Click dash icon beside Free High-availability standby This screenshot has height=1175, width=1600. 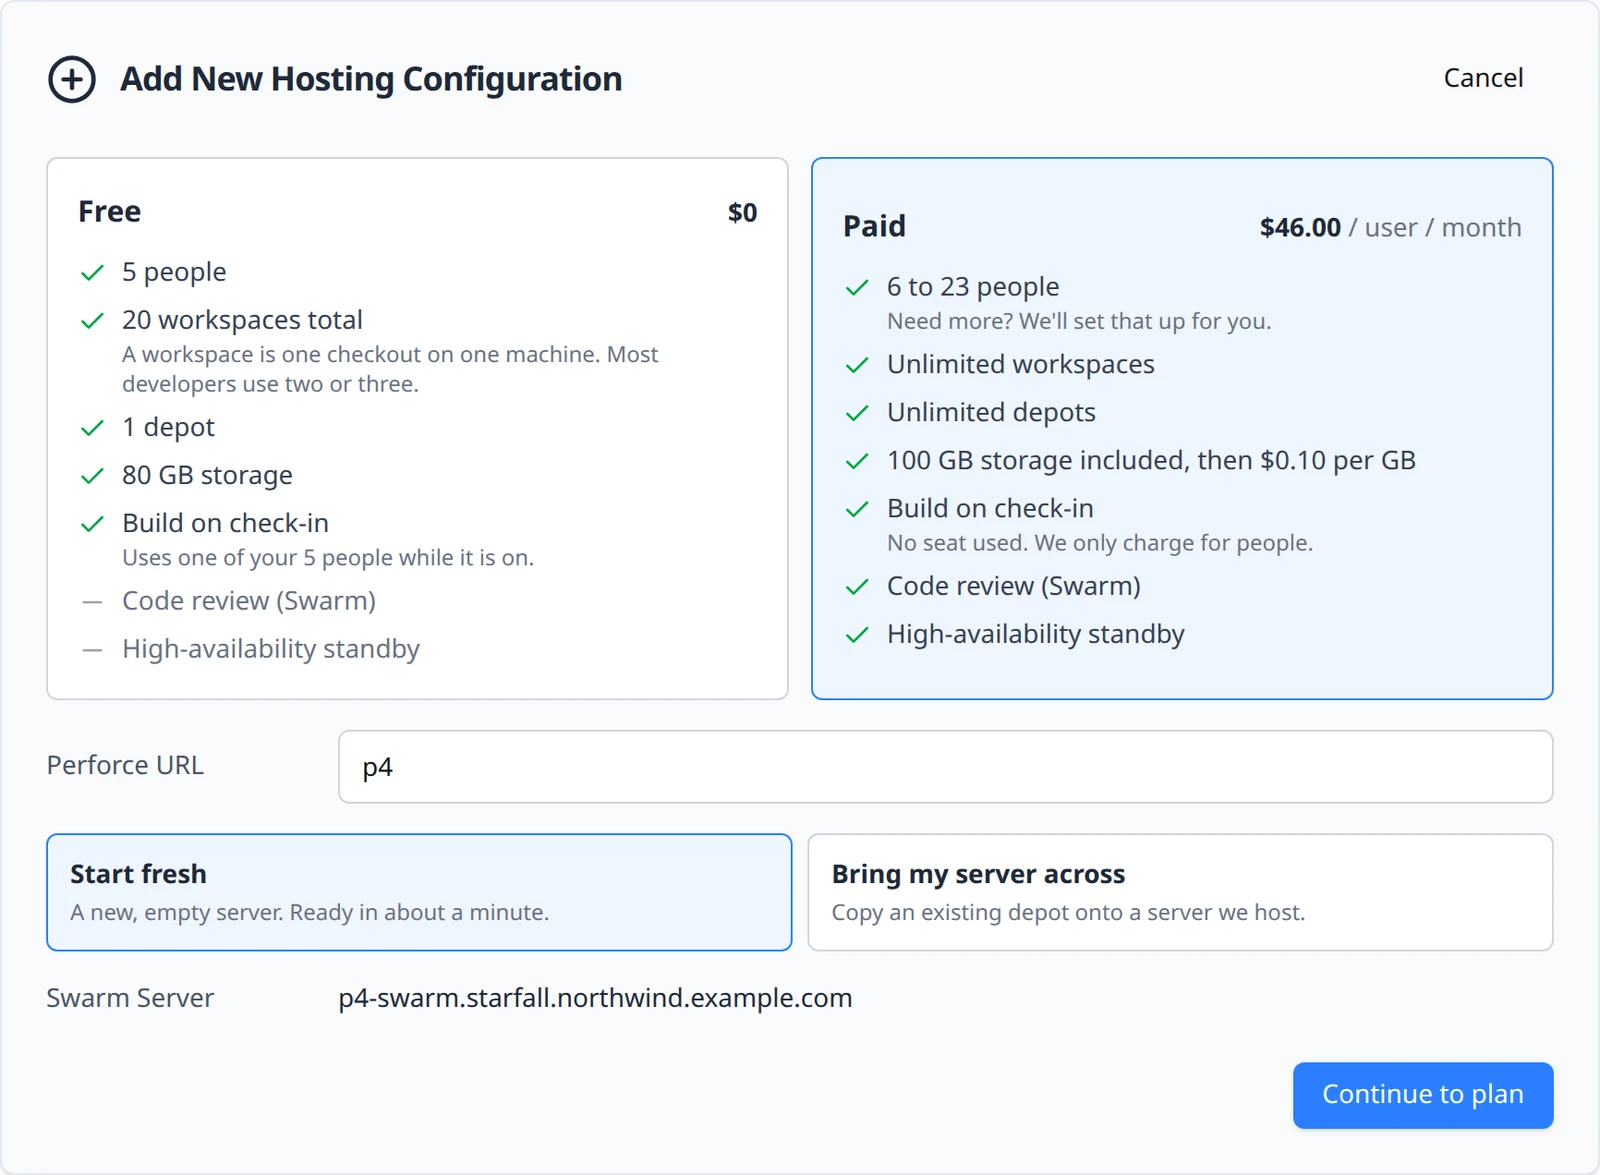tap(92, 650)
